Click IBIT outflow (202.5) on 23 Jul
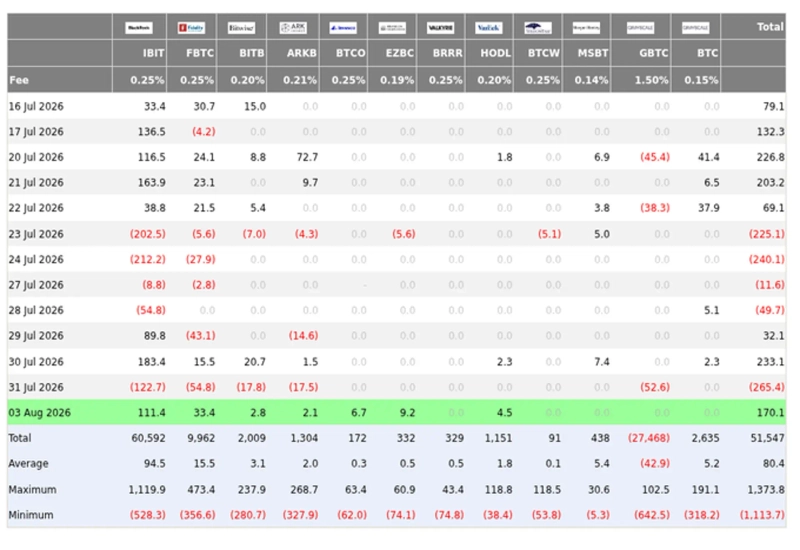The width and height of the screenshot is (800, 550). click(x=147, y=234)
